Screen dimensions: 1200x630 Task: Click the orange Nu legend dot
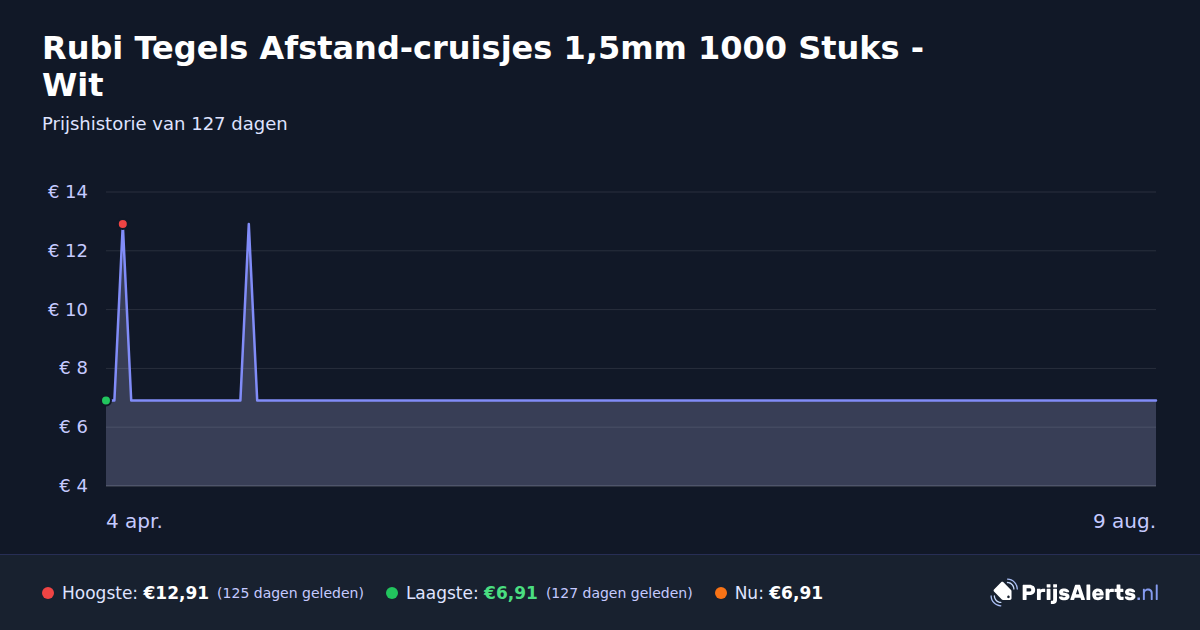tap(721, 593)
